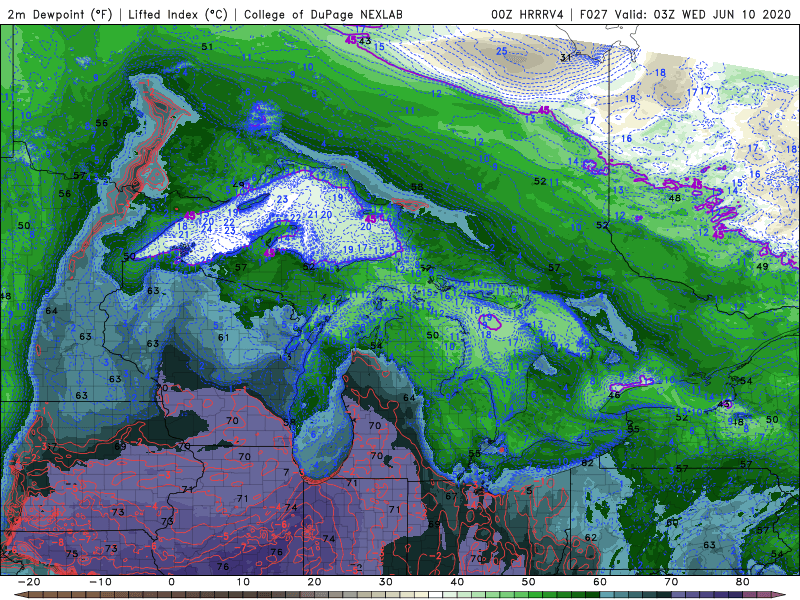The image size is (800, 600).
Task: Click the dewpoint value '67' on the map
Action: tap(451, 496)
